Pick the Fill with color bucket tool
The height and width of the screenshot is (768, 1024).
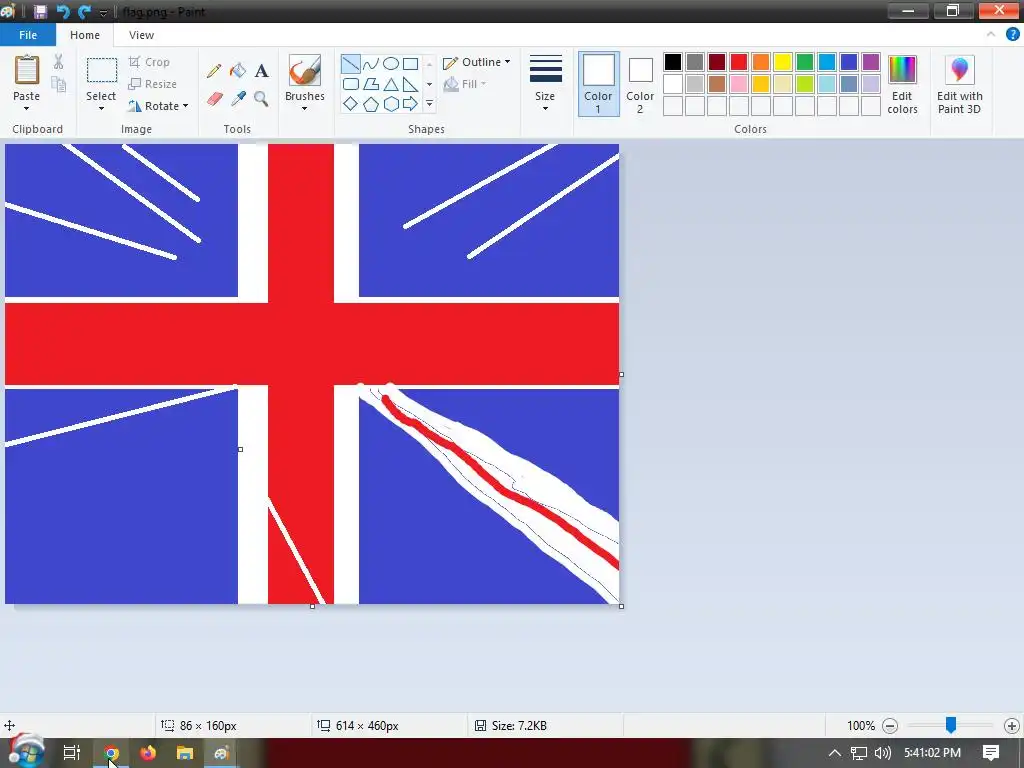pyautogui.click(x=238, y=71)
